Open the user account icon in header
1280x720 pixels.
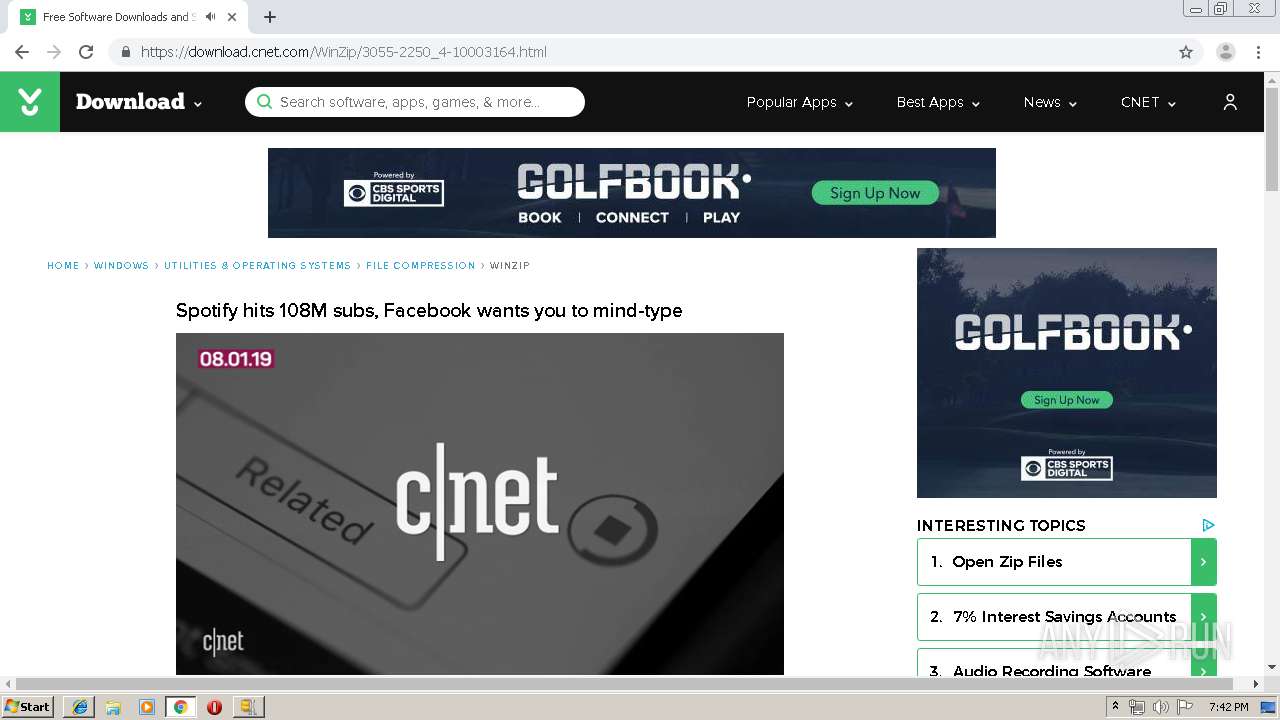pyautogui.click(x=1230, y=102)
